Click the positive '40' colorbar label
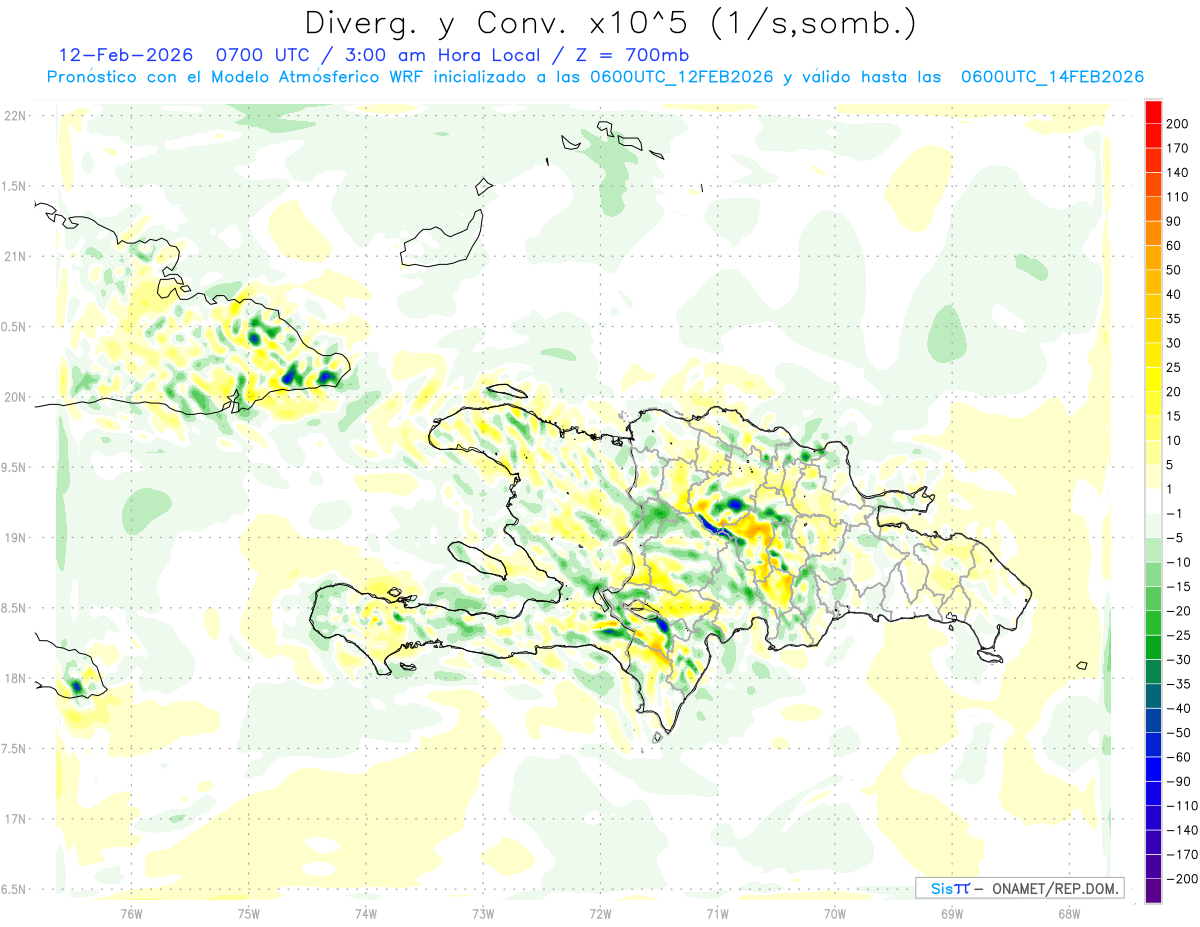1200x927 pixels. pos(1174,294)
